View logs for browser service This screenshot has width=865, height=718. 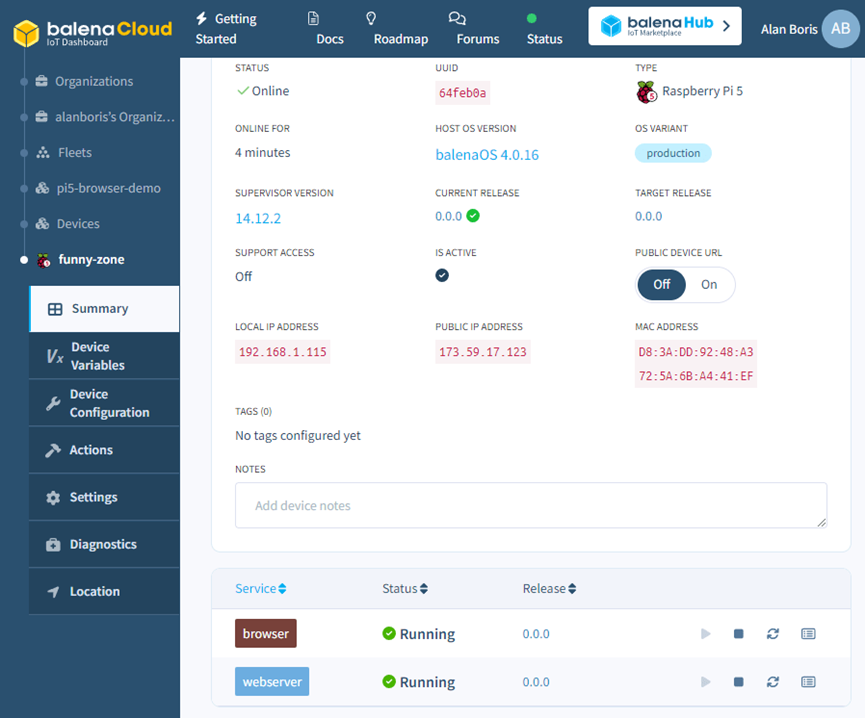click(x=808, y=634)
